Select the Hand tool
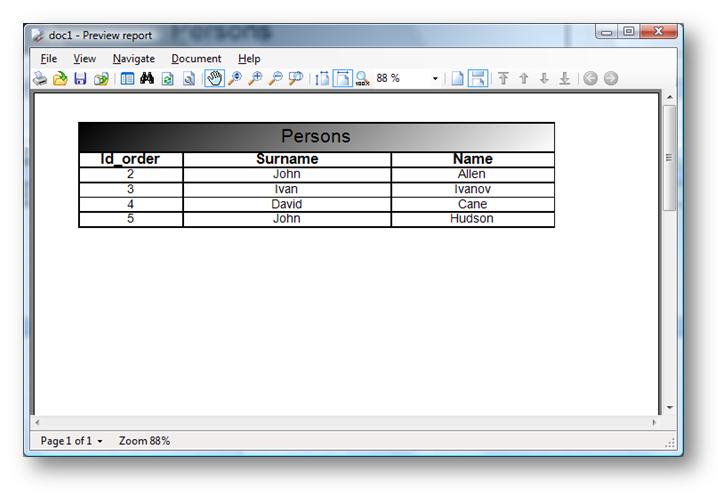Image resolution: width=718 pixels, height=495 pixels. [214, 78]
